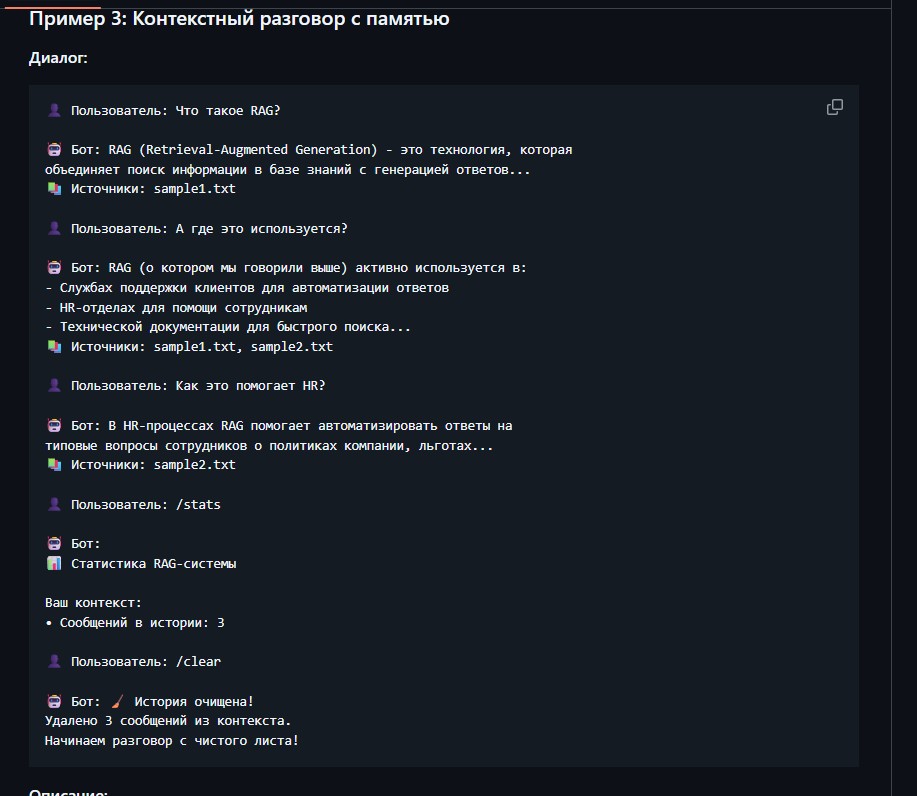Viewport: 917px width, 796px height.
Task: Click bot emoji before "RAG (Retrieval-Augmented Generation)"
Action: (x=54, y=150)
